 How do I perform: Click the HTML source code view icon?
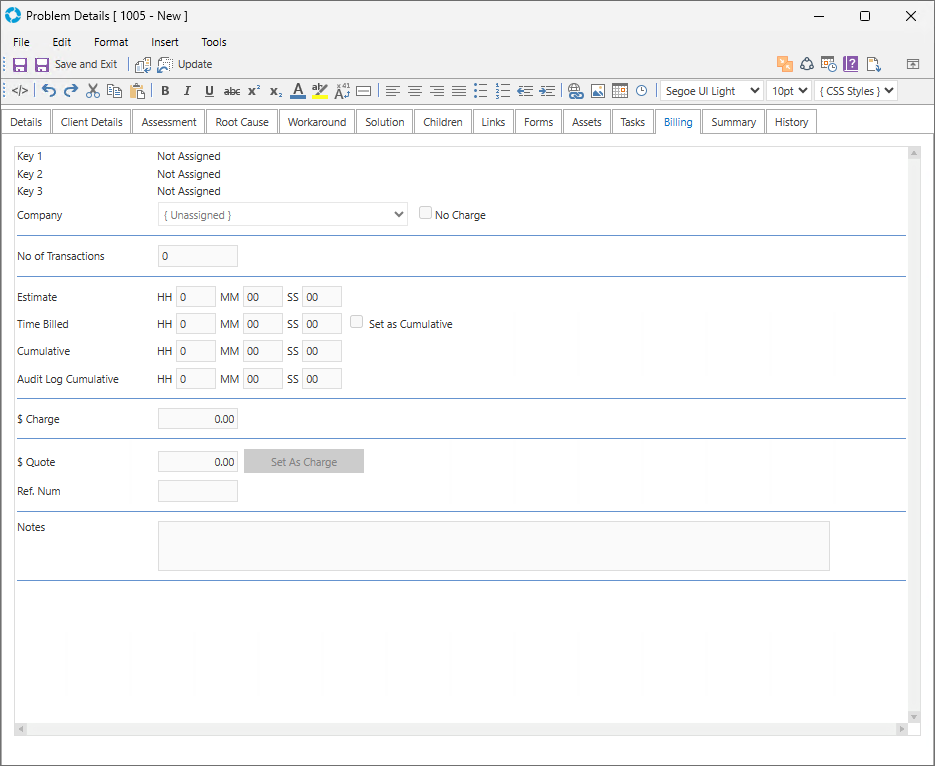(20, 91)
